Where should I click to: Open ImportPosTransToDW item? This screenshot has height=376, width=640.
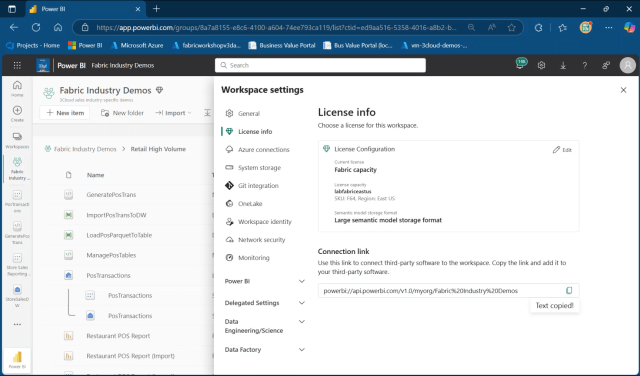pos(116,215)
